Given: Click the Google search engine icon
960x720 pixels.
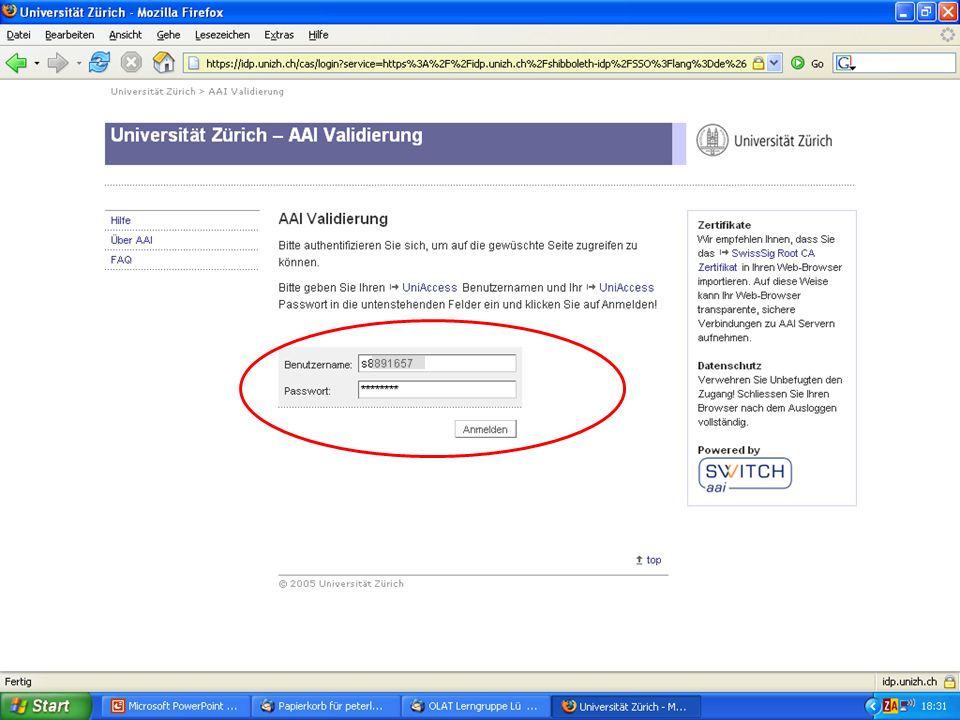Looking at the screenshot, I should point(846,63).
